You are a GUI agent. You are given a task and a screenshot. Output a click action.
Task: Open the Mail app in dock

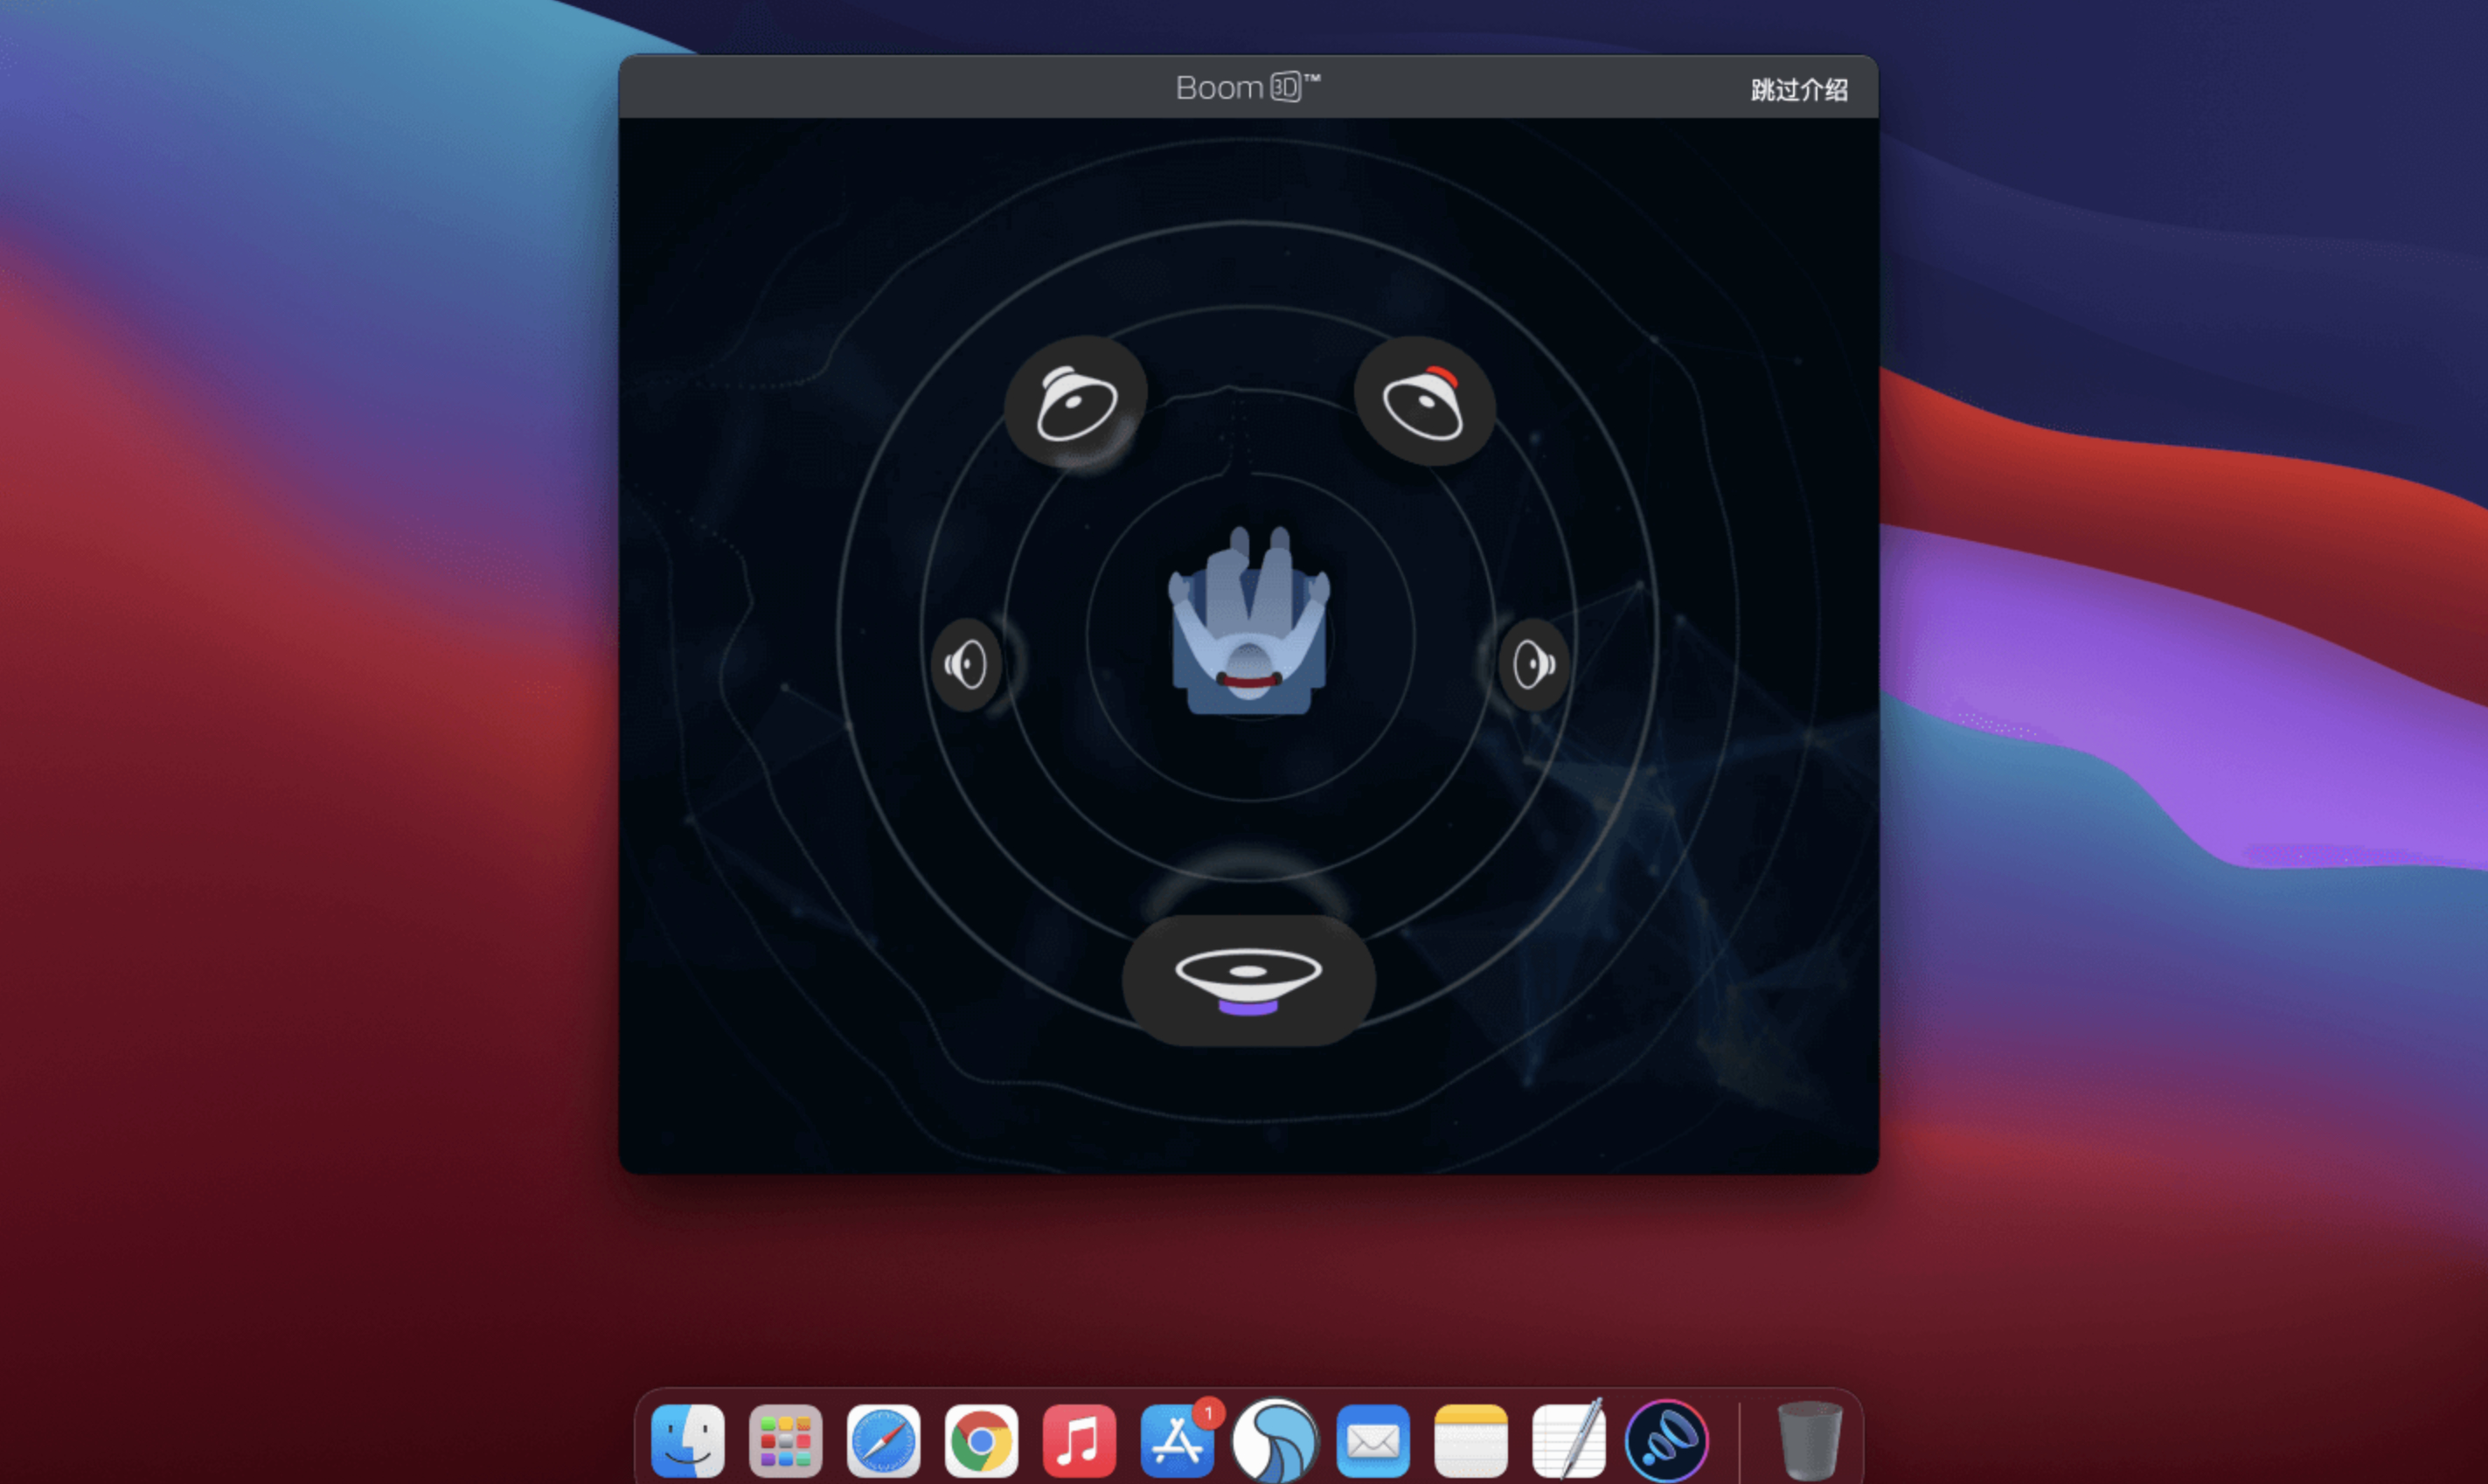click(1373, 1440)
